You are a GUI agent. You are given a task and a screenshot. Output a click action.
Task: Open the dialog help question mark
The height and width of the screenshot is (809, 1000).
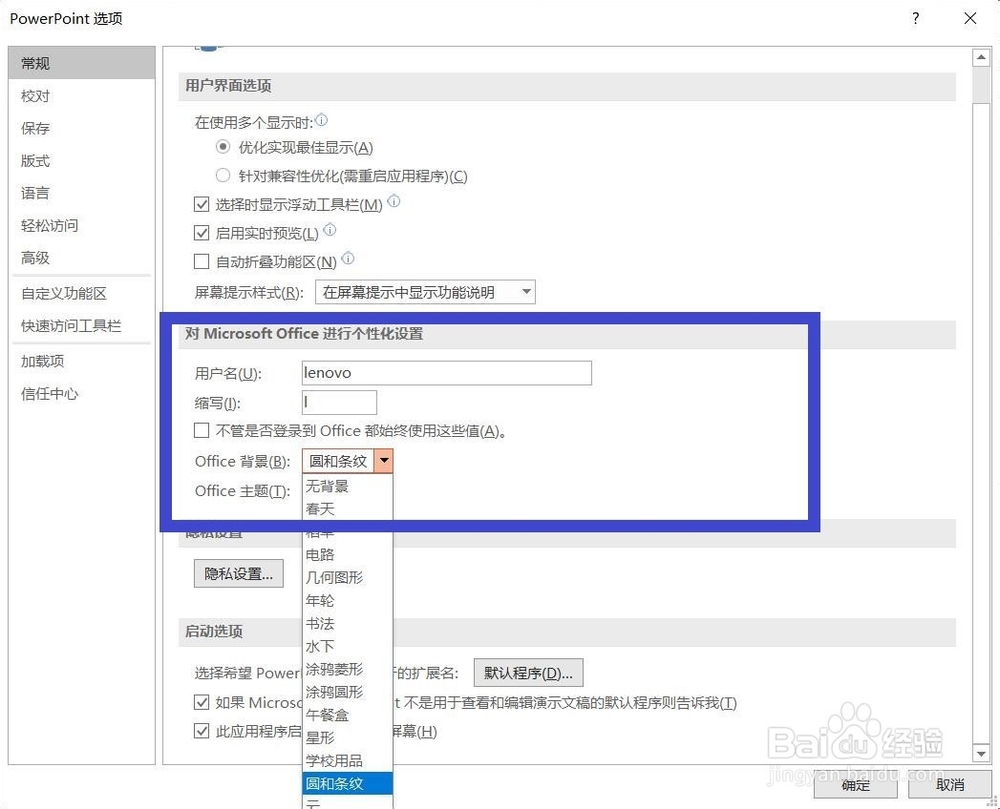click(x=915, y=18)
